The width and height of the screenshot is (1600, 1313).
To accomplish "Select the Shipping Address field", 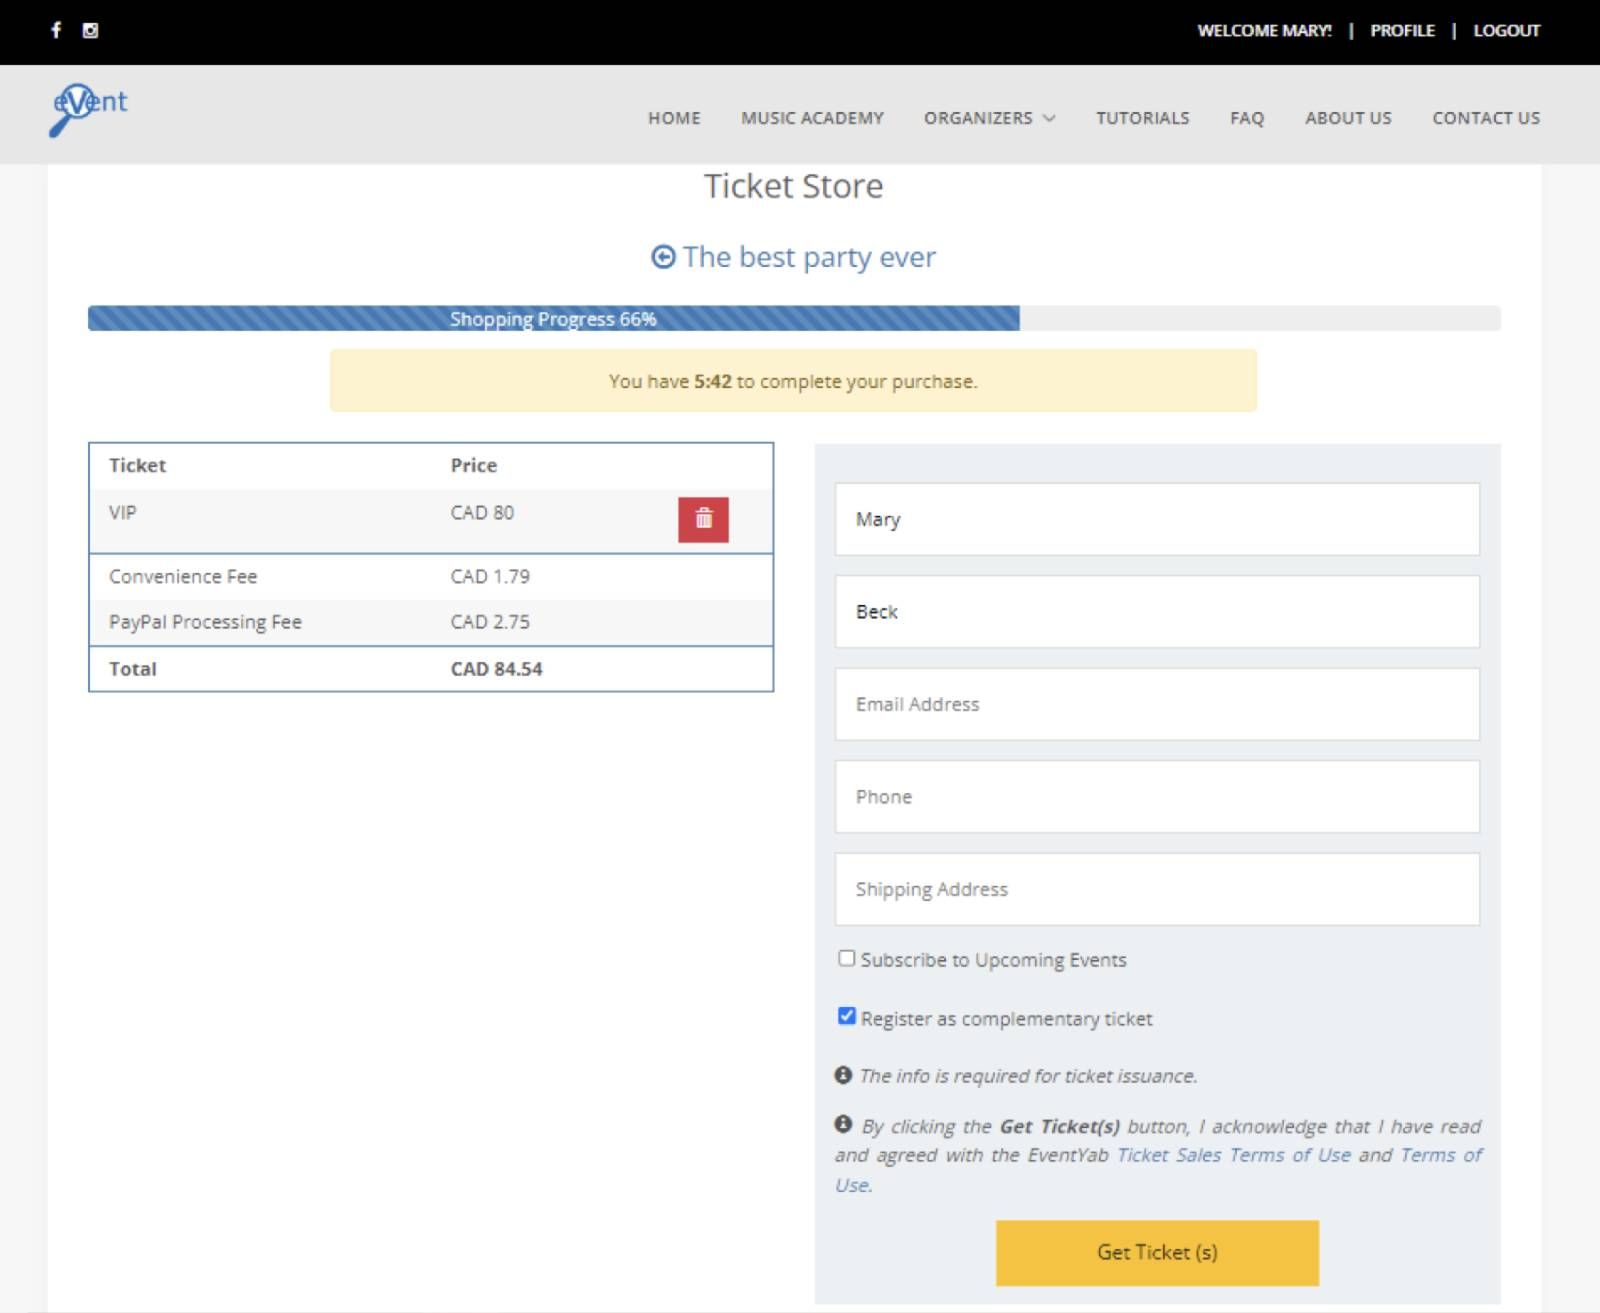I will (1157, 889).
